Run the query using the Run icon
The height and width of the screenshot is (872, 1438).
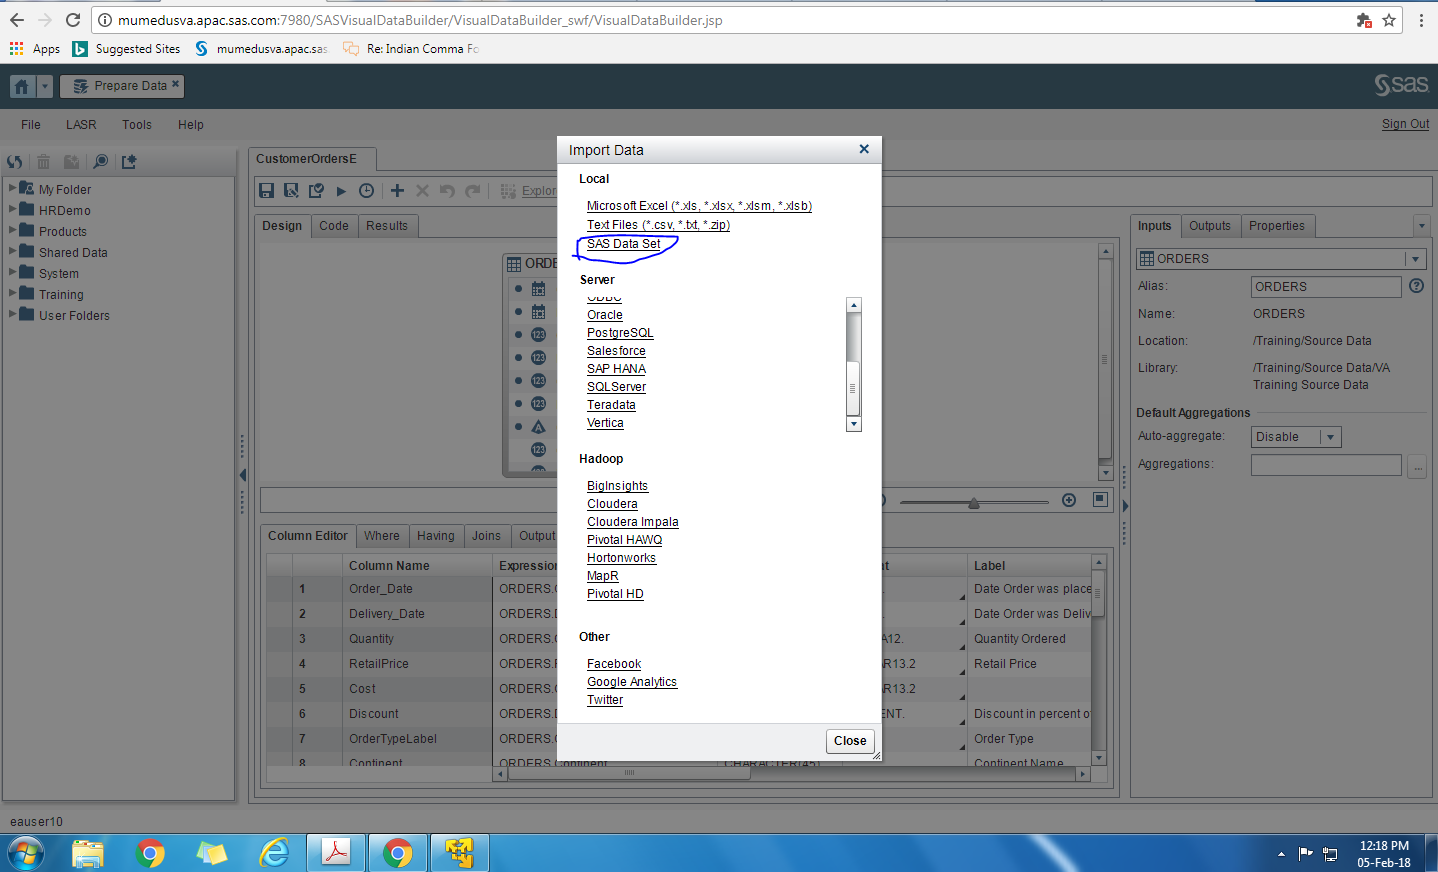pyautogui.click(x=341, y=190)
